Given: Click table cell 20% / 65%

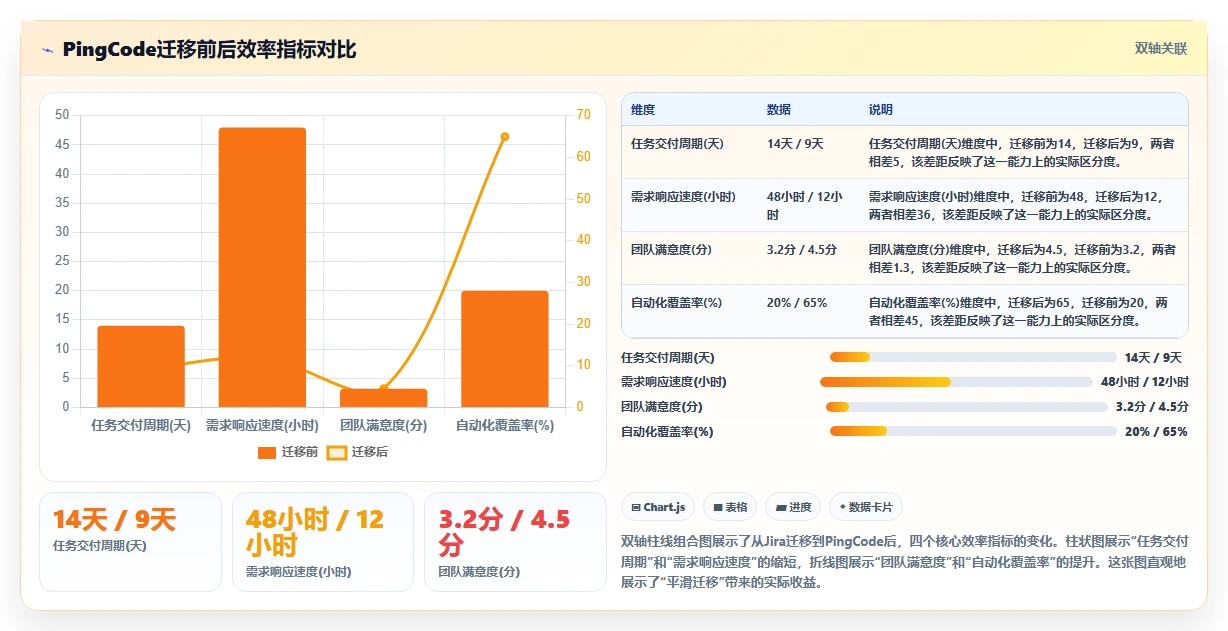Looking at the screenshot, I should [797, 303].
